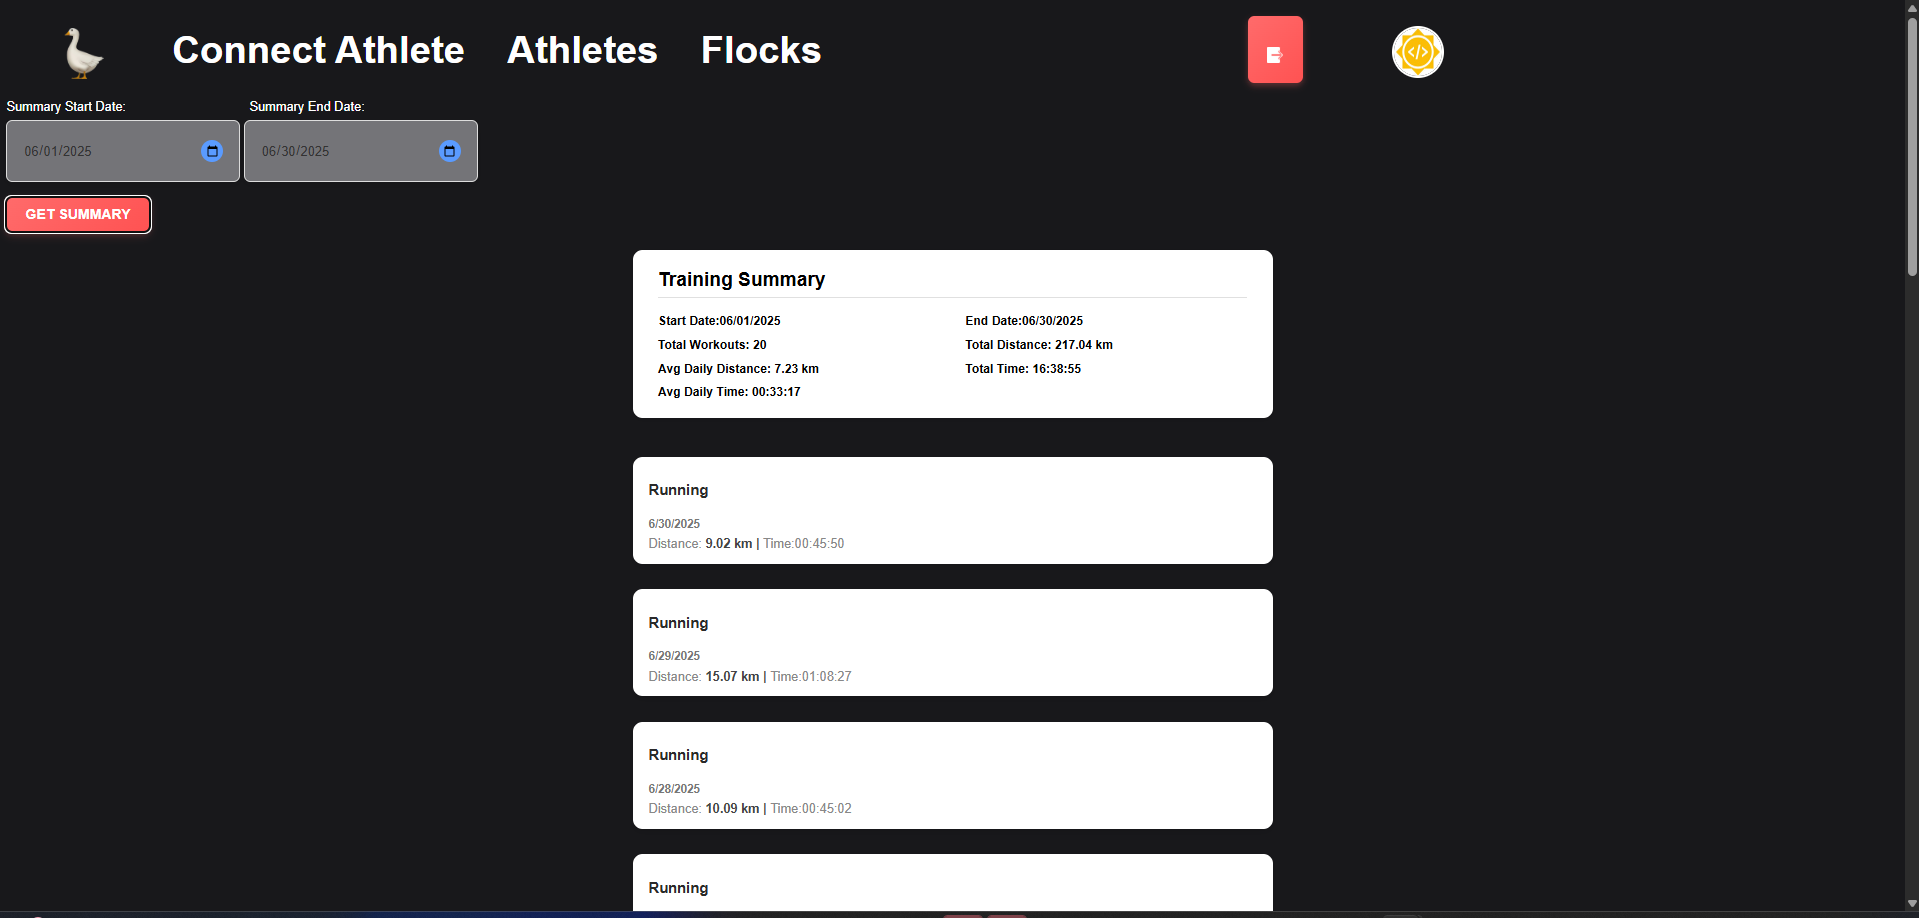Click the Total Distance 217.04 km text

(1039, 345)
